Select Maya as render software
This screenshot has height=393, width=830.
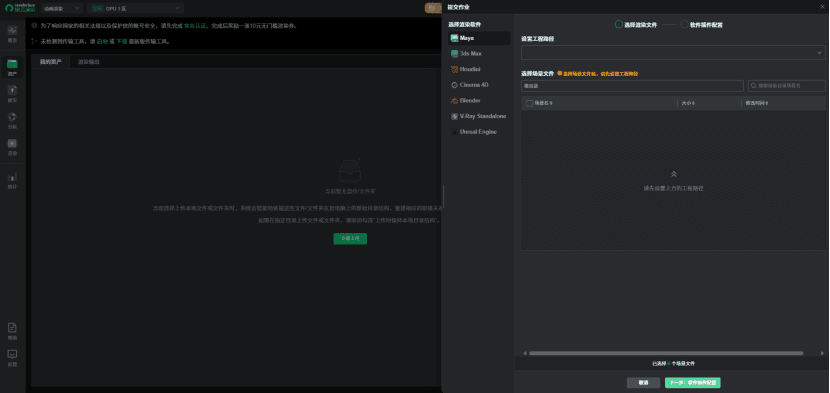[479, 38]
